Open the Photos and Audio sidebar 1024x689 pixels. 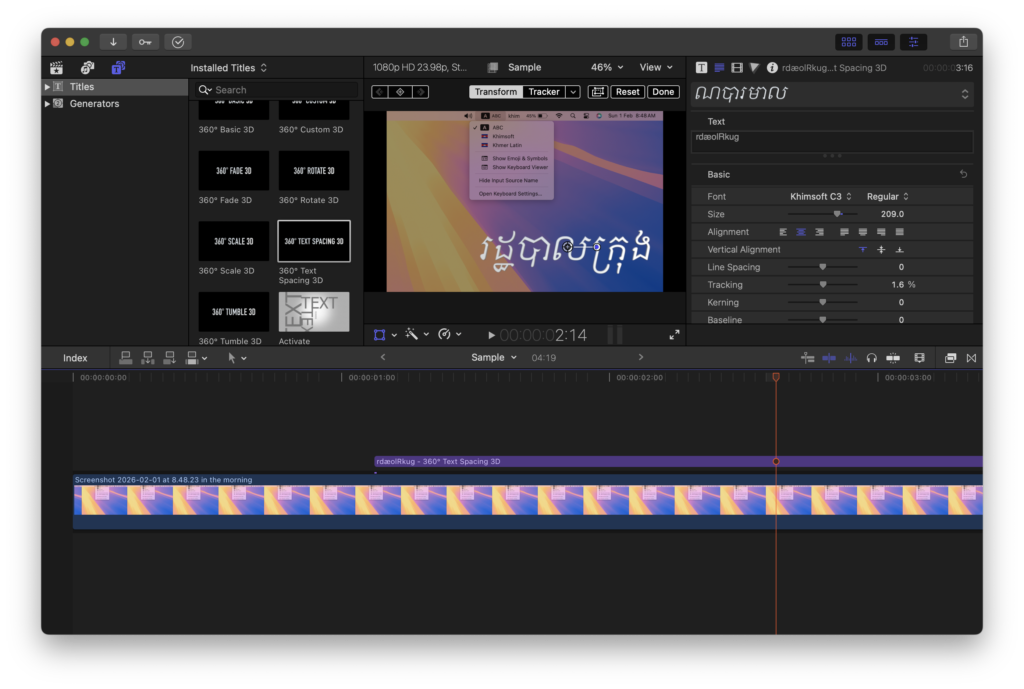[x=87, y=68]
